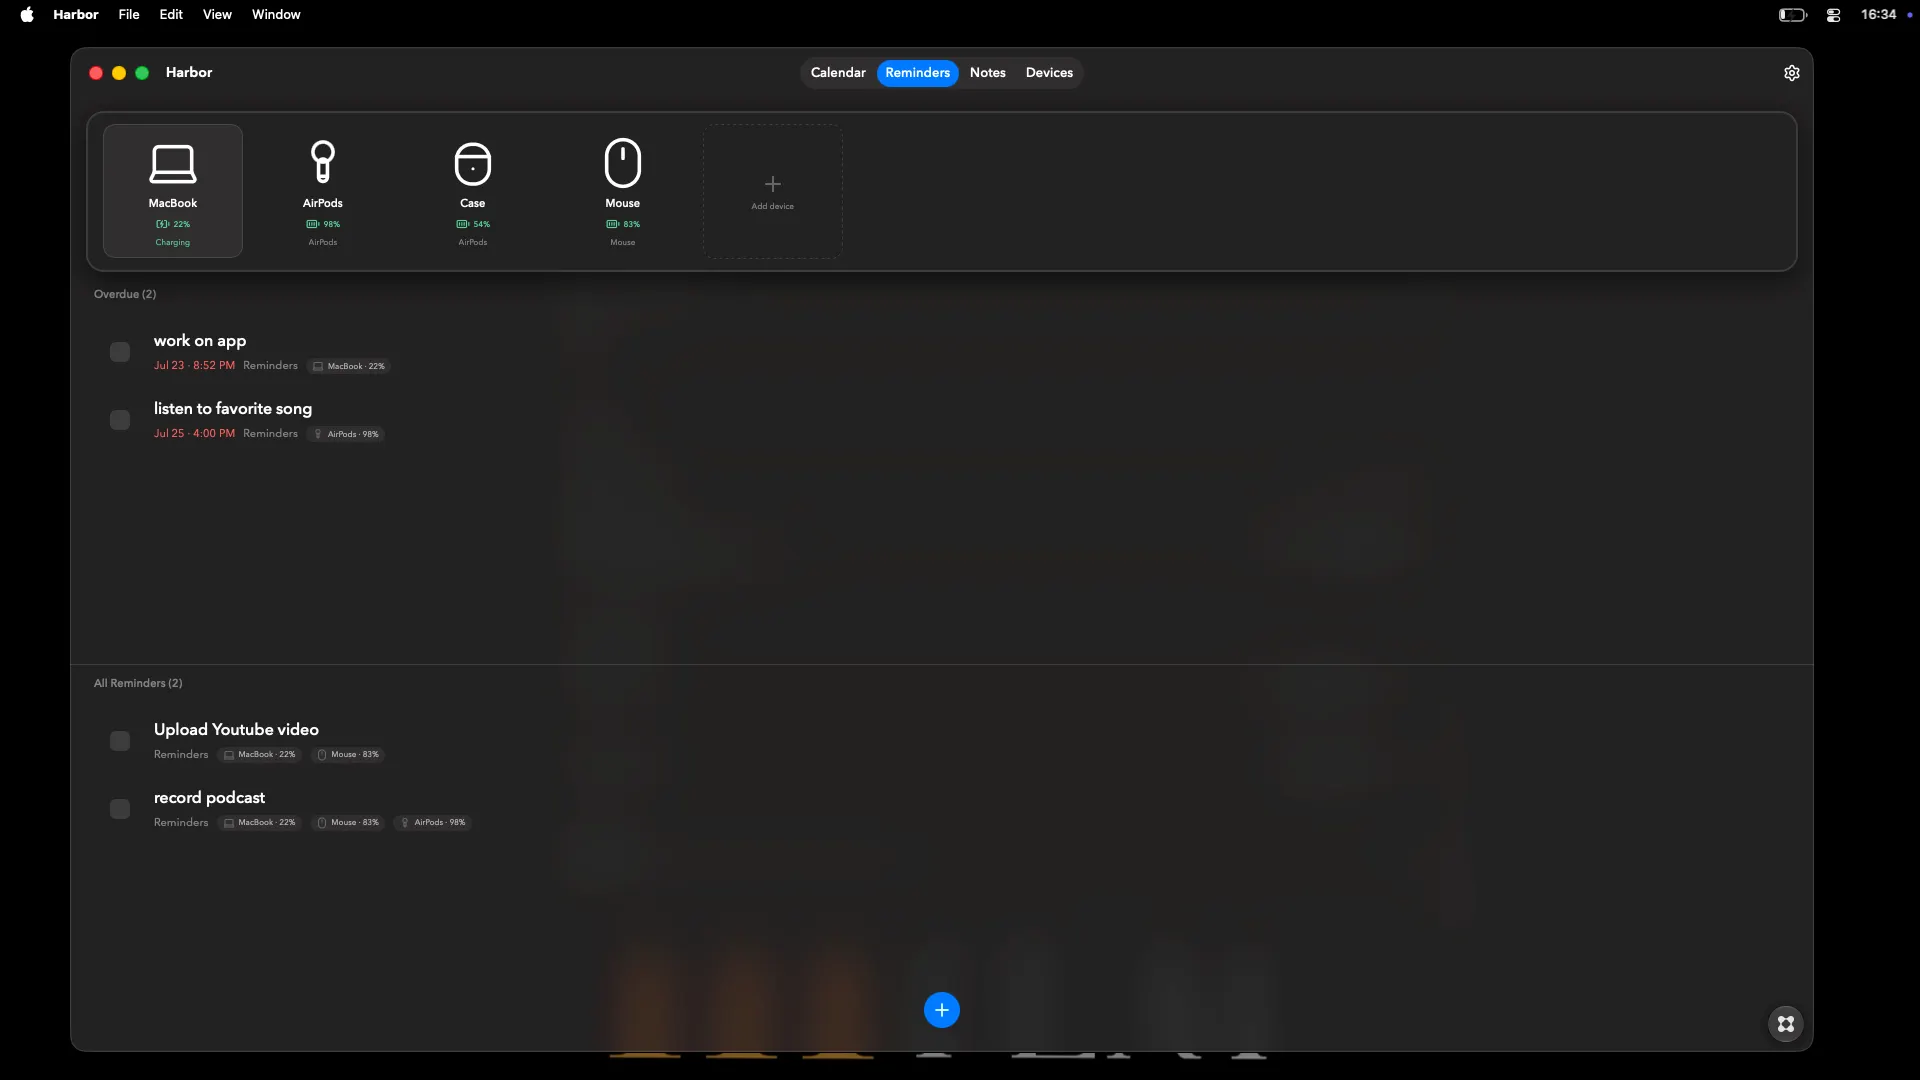Image resolution: width=1920 pixels, height=1080 pixels.
Task: Open Control Center from the menu bar
Action: click(1833, 15)
